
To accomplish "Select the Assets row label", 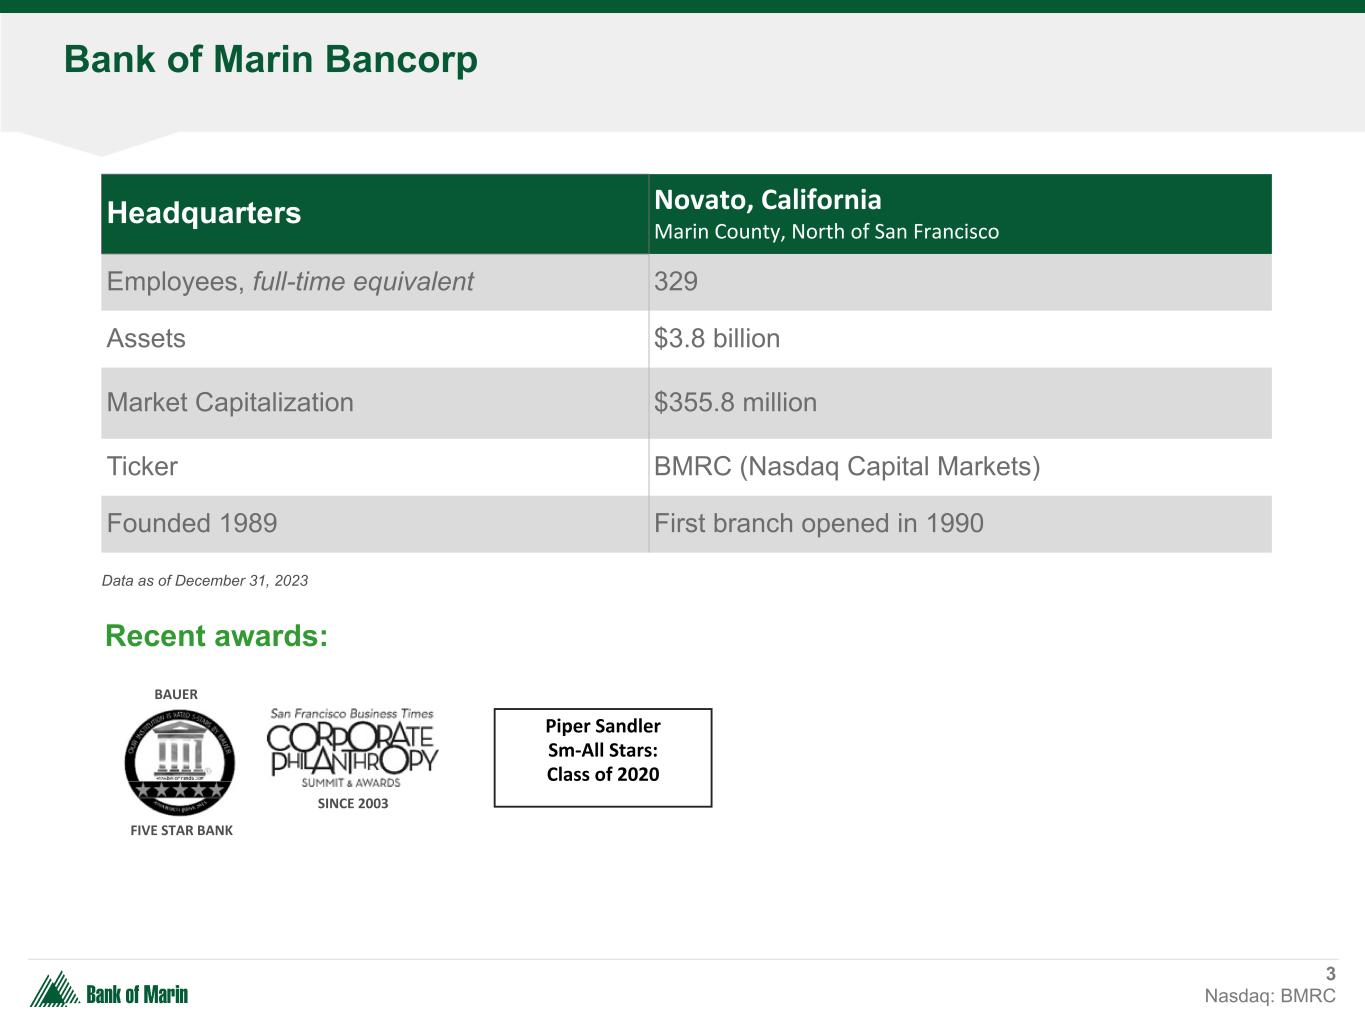I will click(x=146, y=339).
